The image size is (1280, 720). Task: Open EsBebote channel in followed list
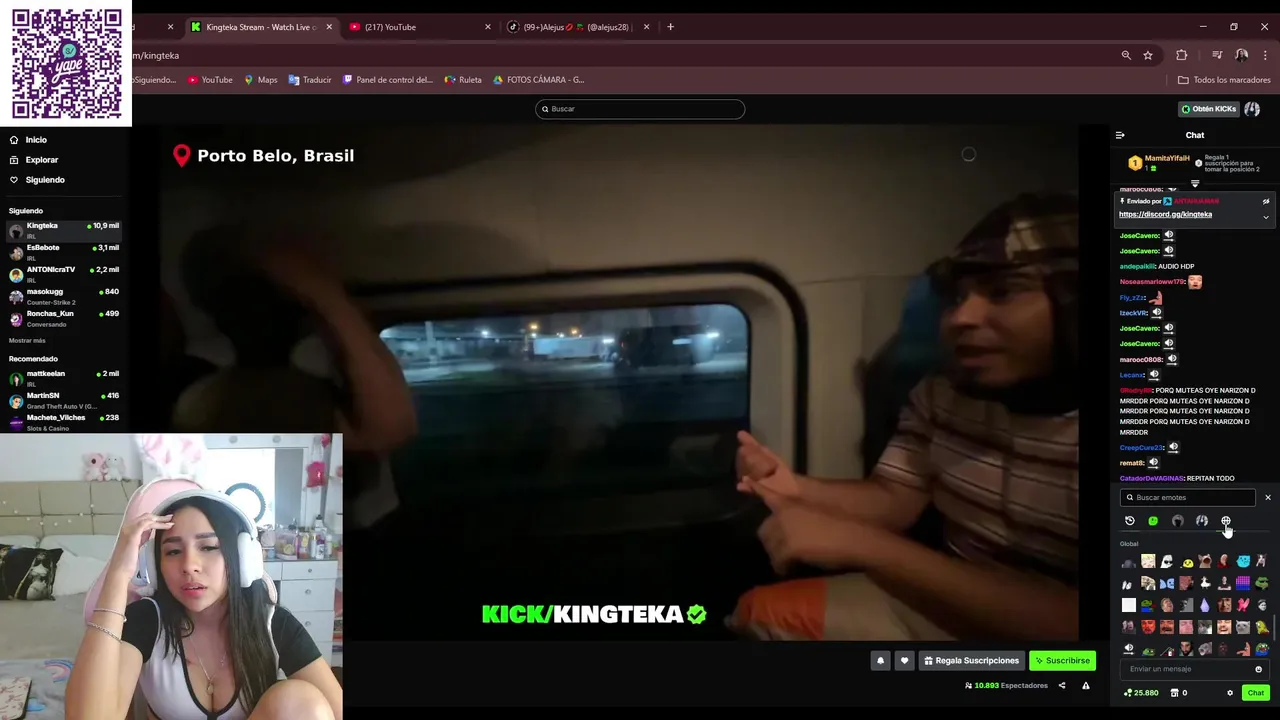tap(64, 252)
